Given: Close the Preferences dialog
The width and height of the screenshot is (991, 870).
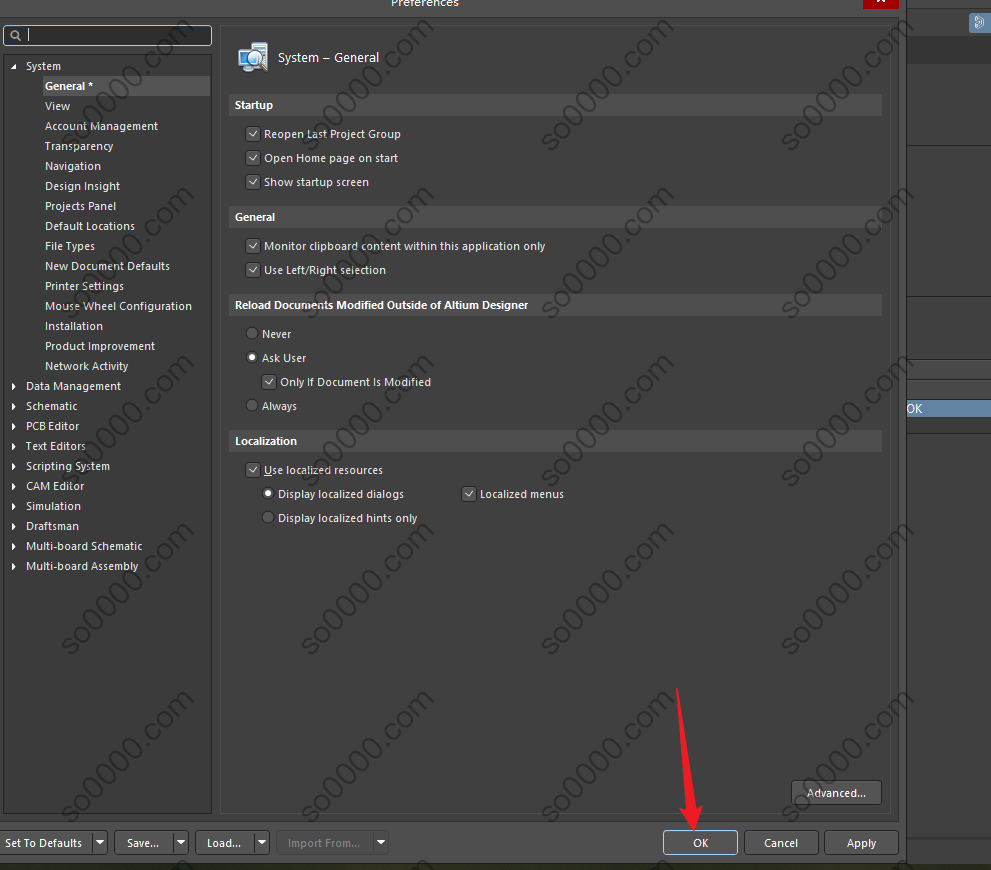Looking at the screenshot, I should pyautogui.click(x=880, y=3).
